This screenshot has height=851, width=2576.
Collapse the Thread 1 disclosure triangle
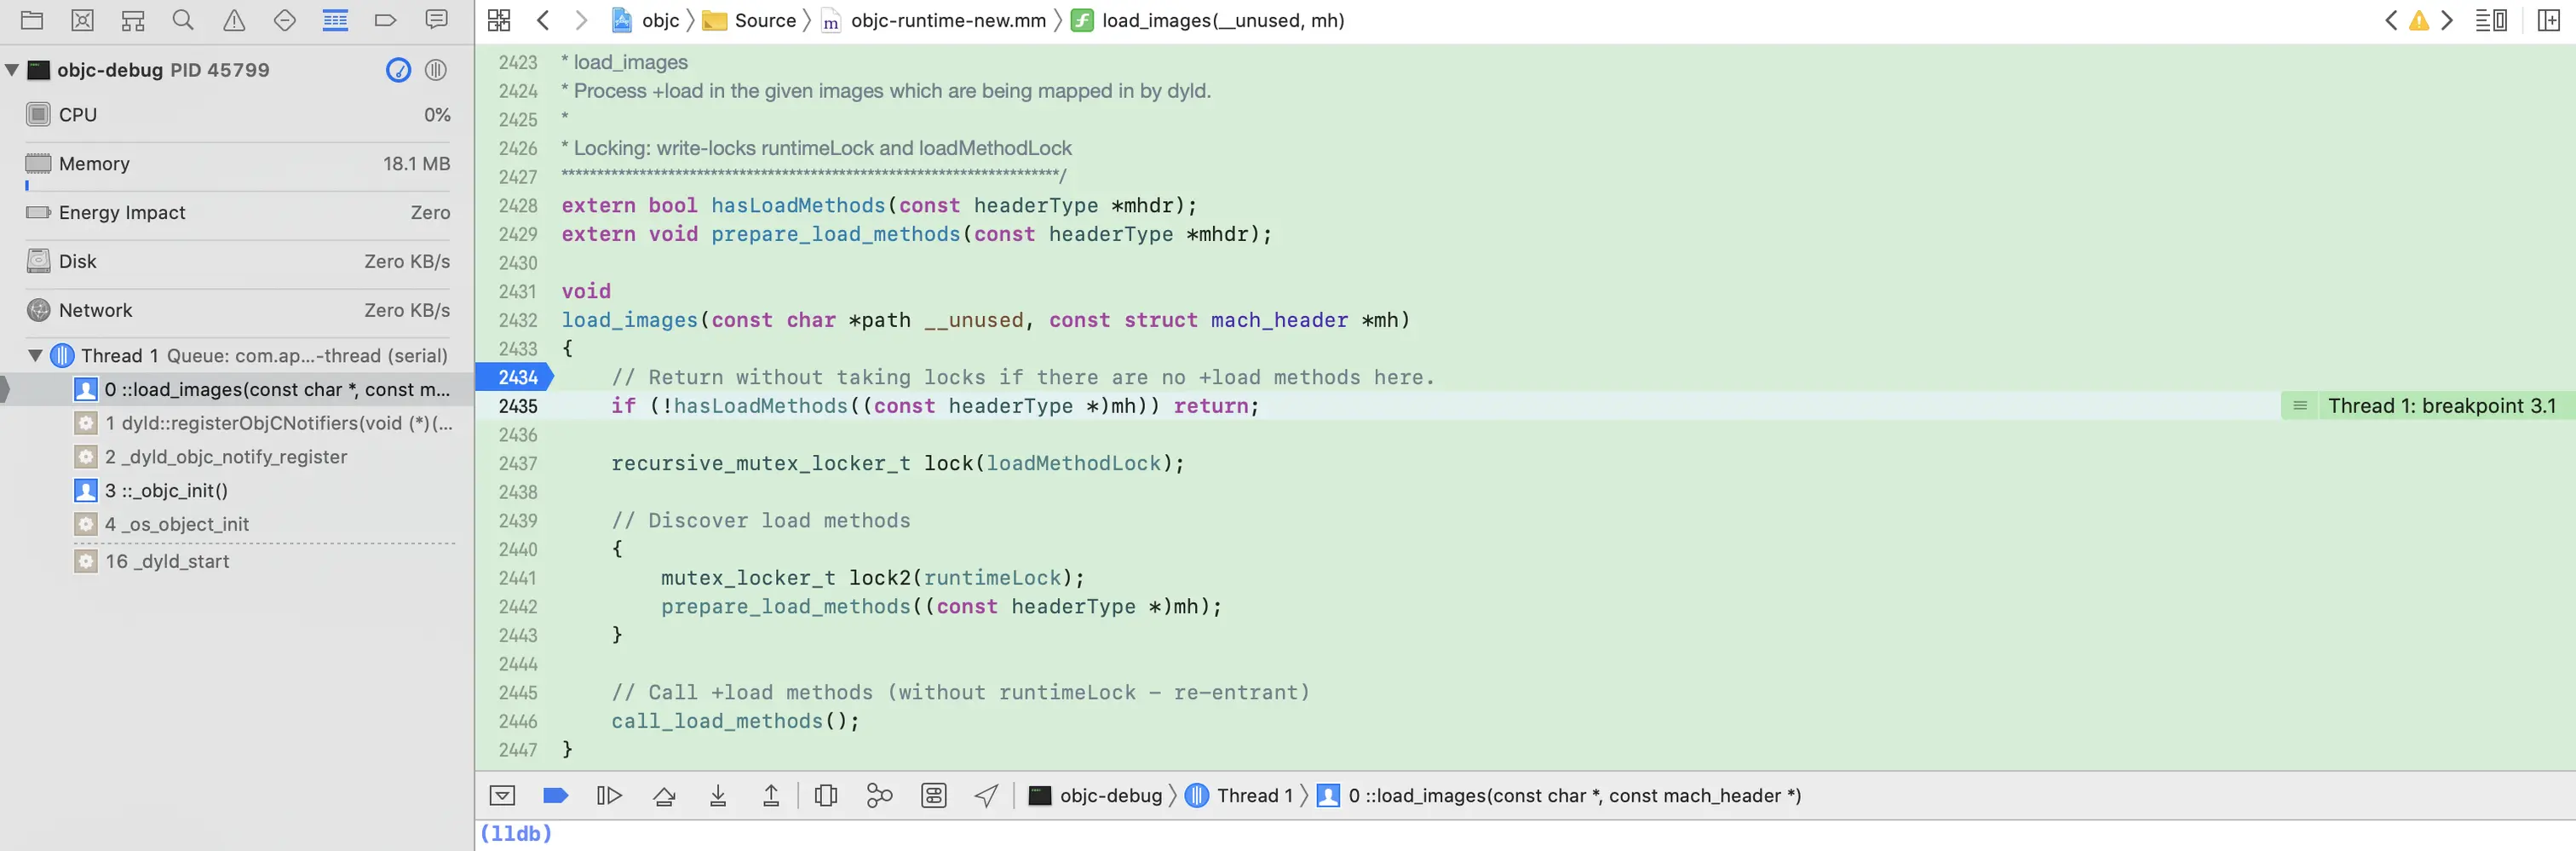(x=35, y=355)
